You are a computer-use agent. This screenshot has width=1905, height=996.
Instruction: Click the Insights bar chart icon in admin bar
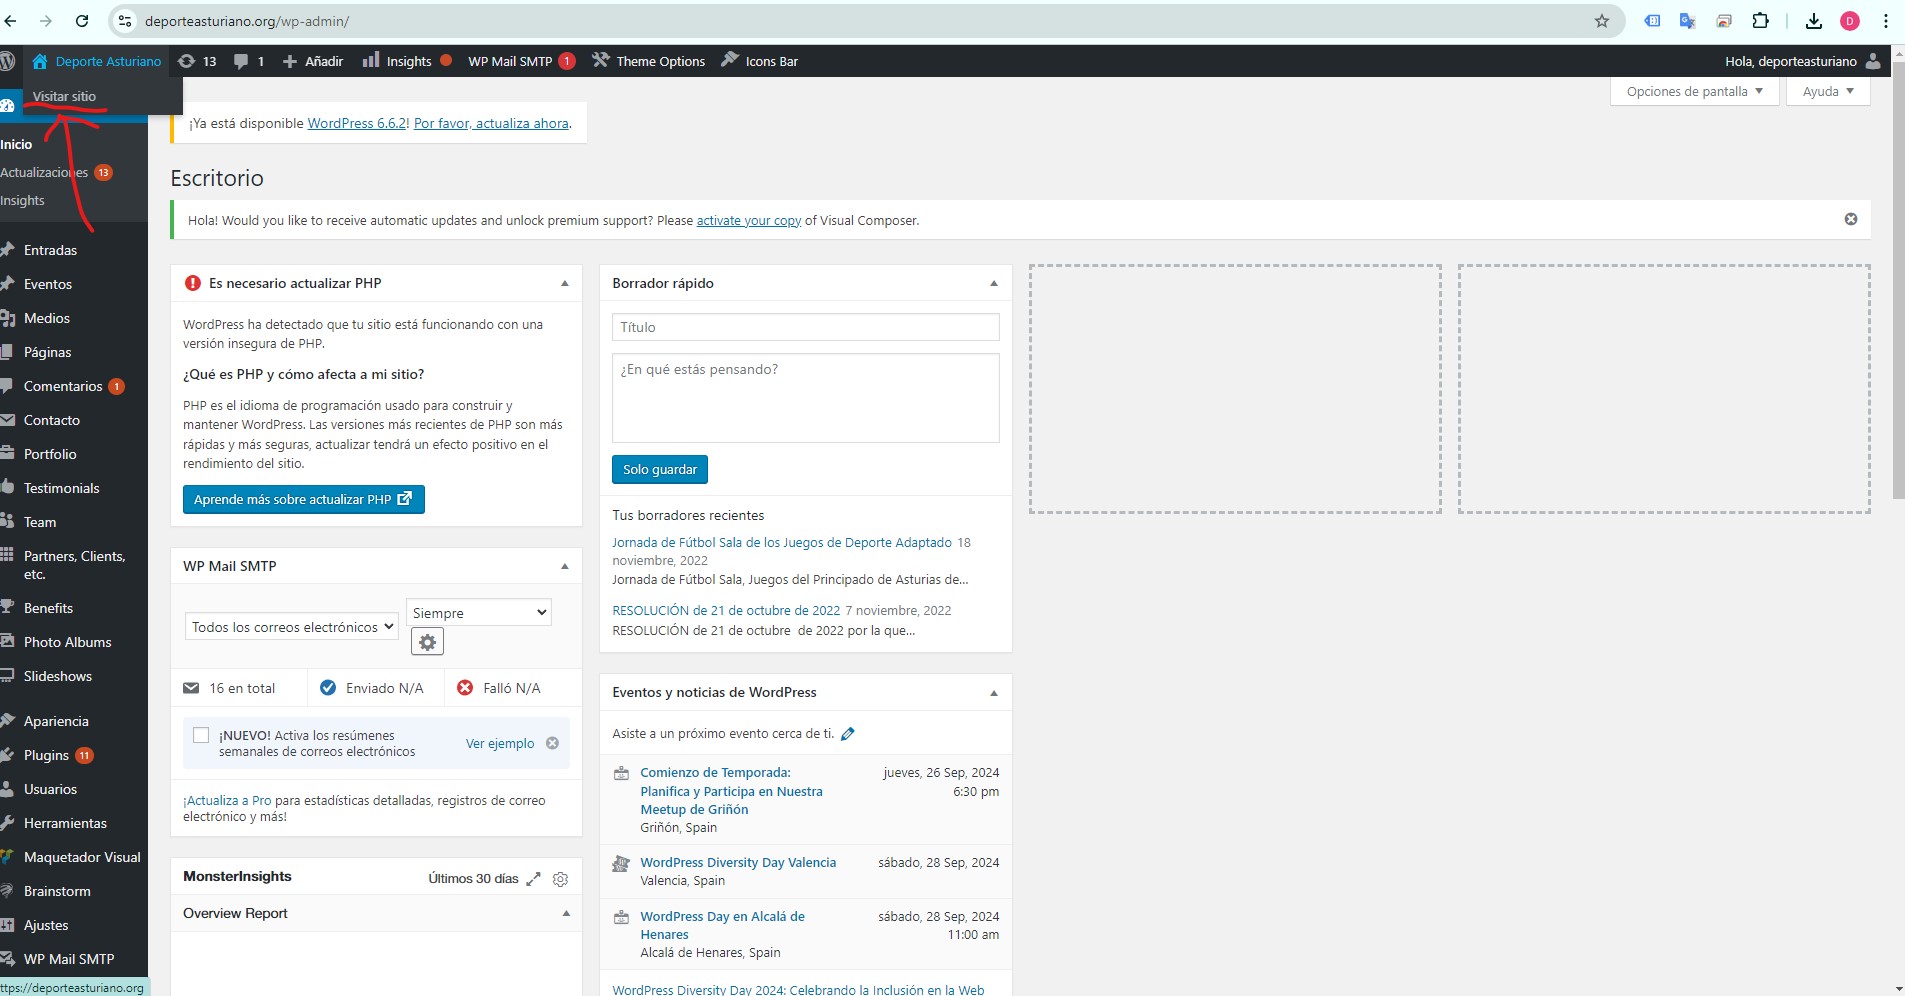371,60
